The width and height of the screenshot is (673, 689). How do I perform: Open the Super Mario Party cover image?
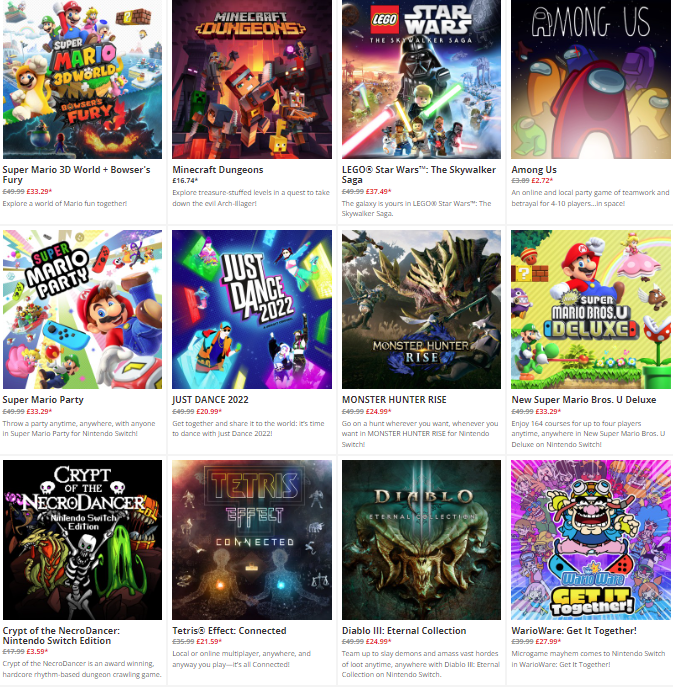pyautogui.click(x=82, y=309)
